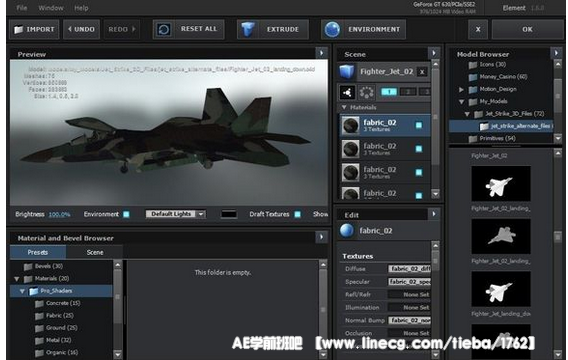568x360 pixels.
Task: Toggle the Draft Textures checkbox
Action: click(x=297, y=214)
